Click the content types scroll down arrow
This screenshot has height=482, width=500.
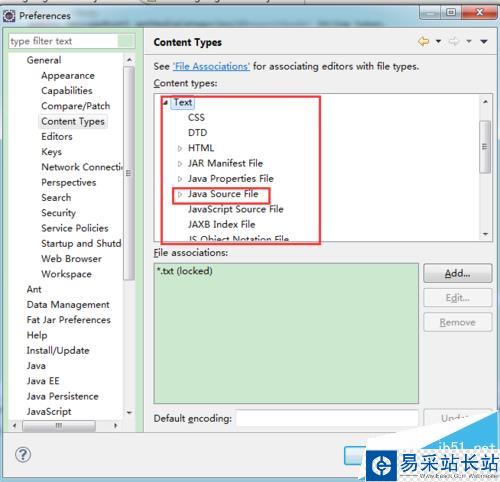485,235
